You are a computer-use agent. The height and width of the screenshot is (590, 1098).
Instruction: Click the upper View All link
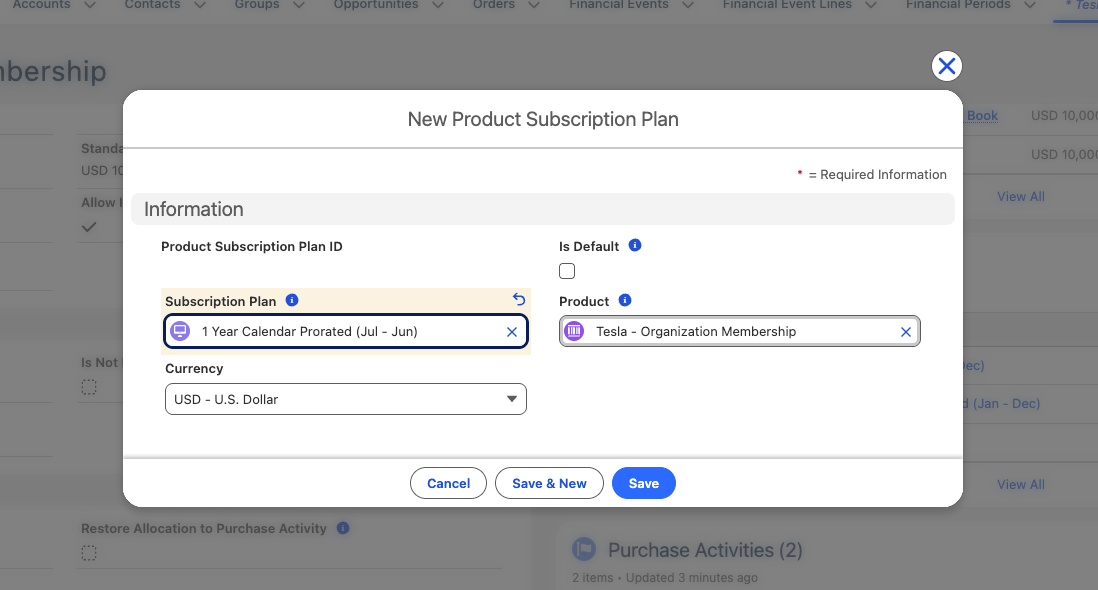click(x=1020, y=197)
